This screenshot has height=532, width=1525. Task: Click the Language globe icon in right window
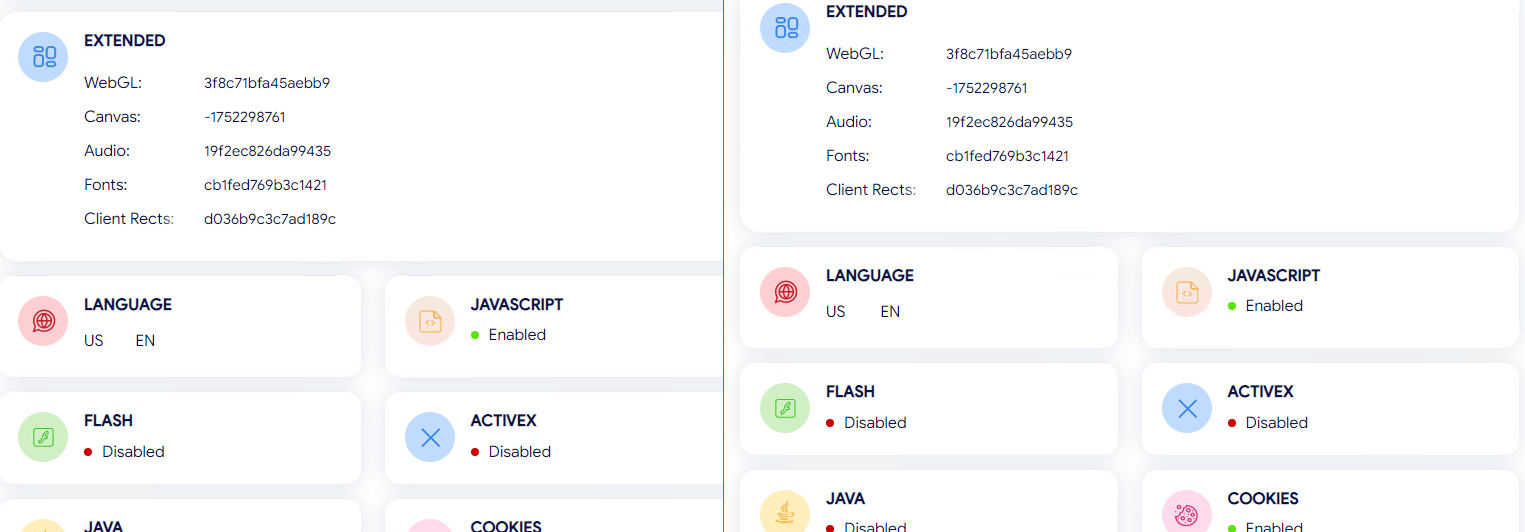(785, 292)
